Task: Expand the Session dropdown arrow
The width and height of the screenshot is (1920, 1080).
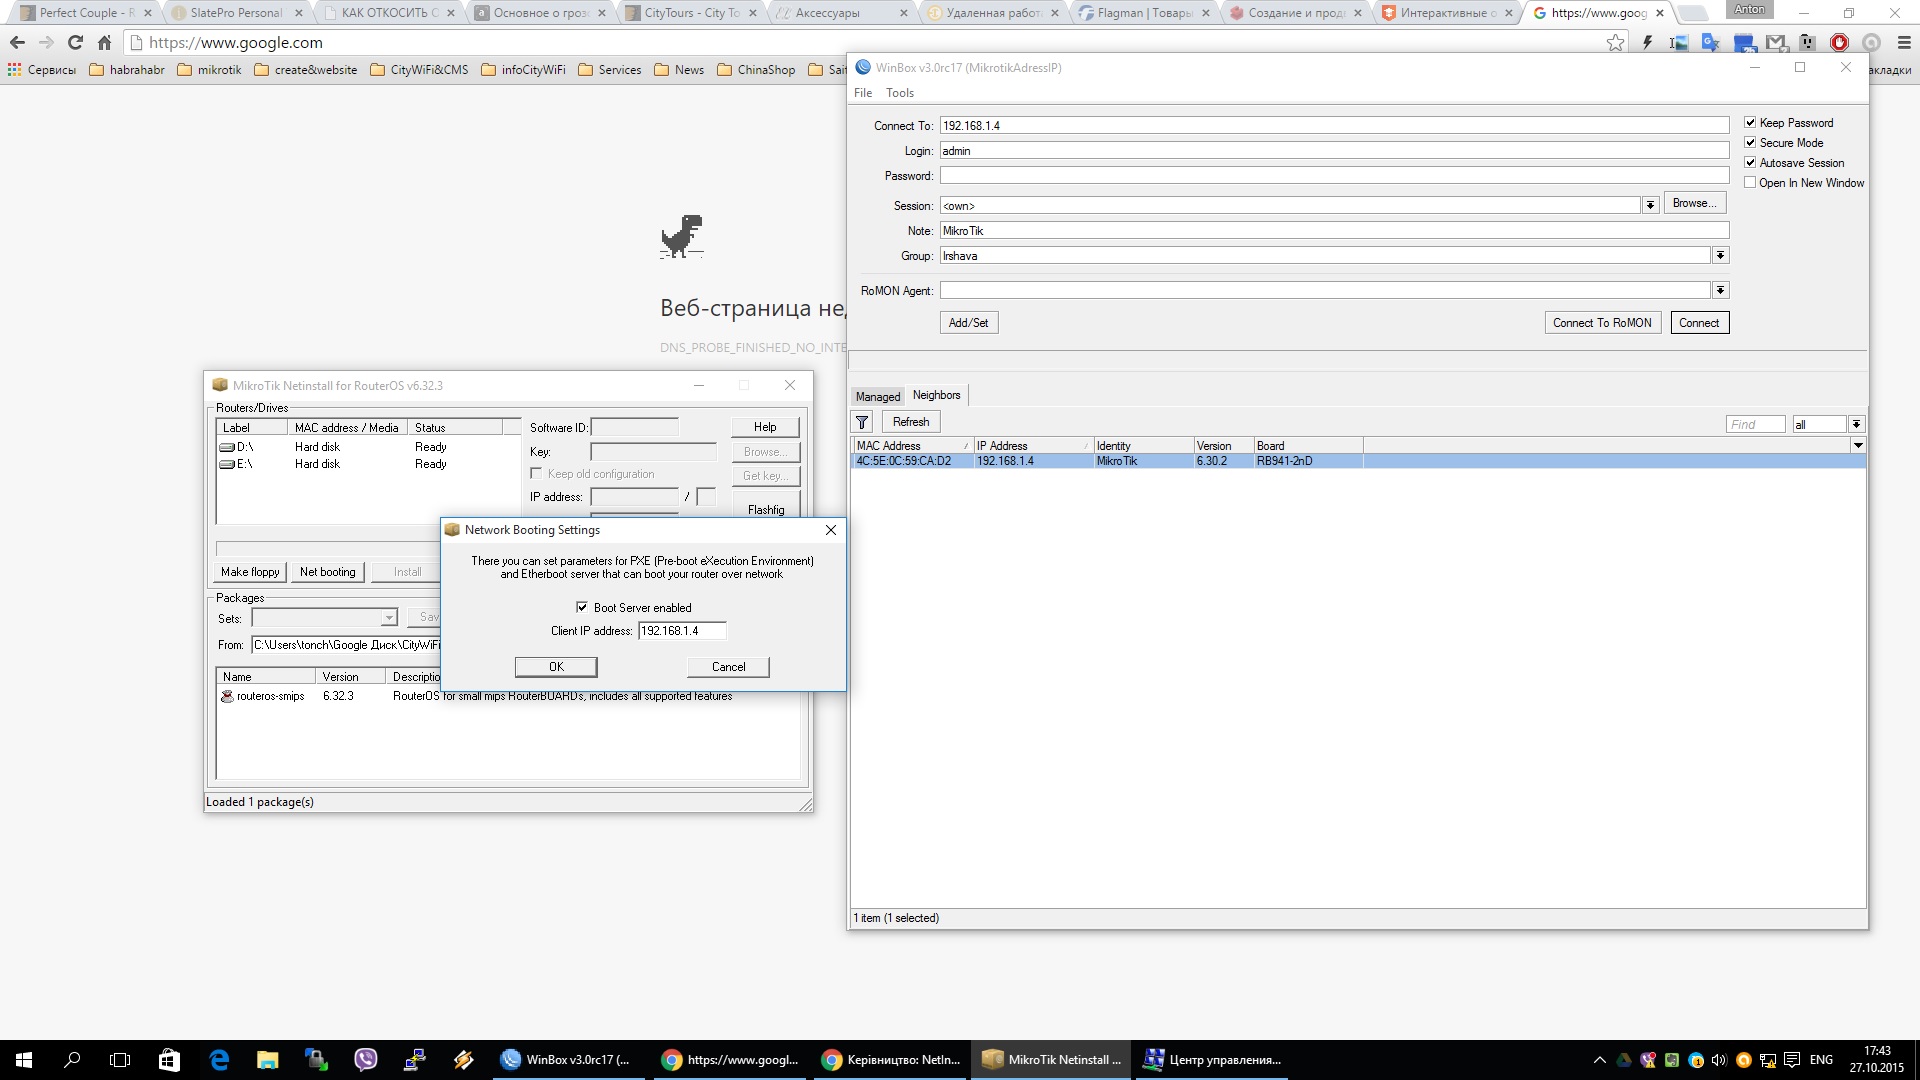Action: tap(1650, 205)
